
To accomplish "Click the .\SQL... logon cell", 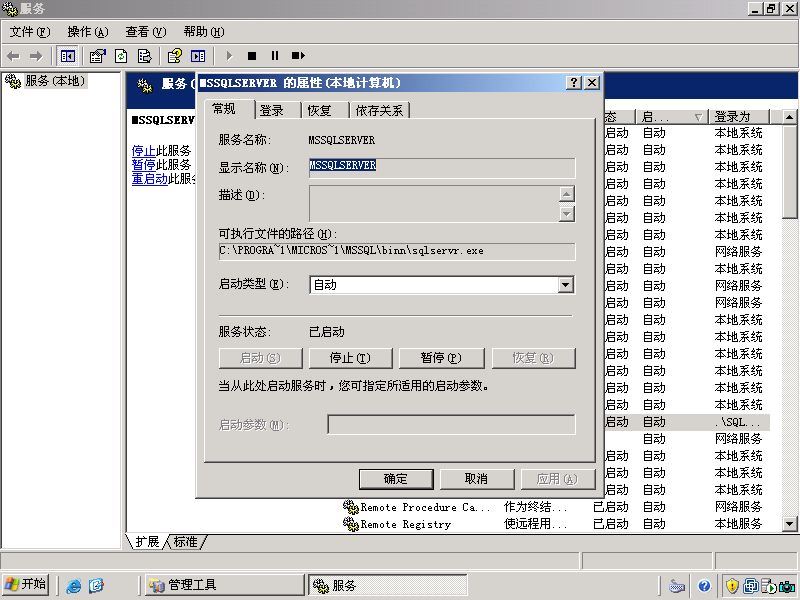I will point(737,422).
